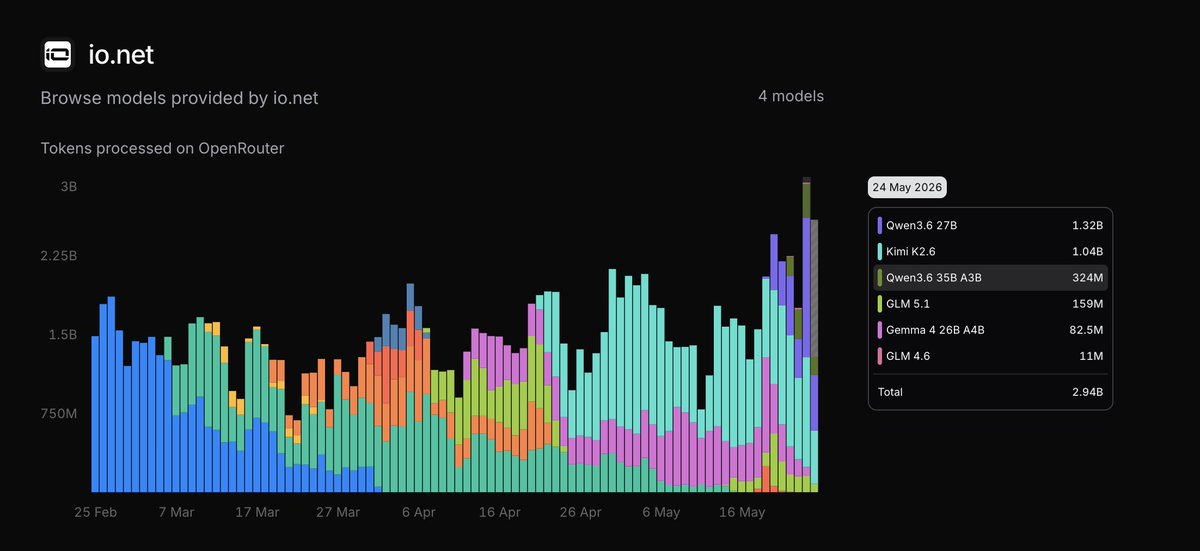Click the 27 Mar x-axis label
Image resolution: width=1200 pixels, height=551 pixels.
coord(338,512)
